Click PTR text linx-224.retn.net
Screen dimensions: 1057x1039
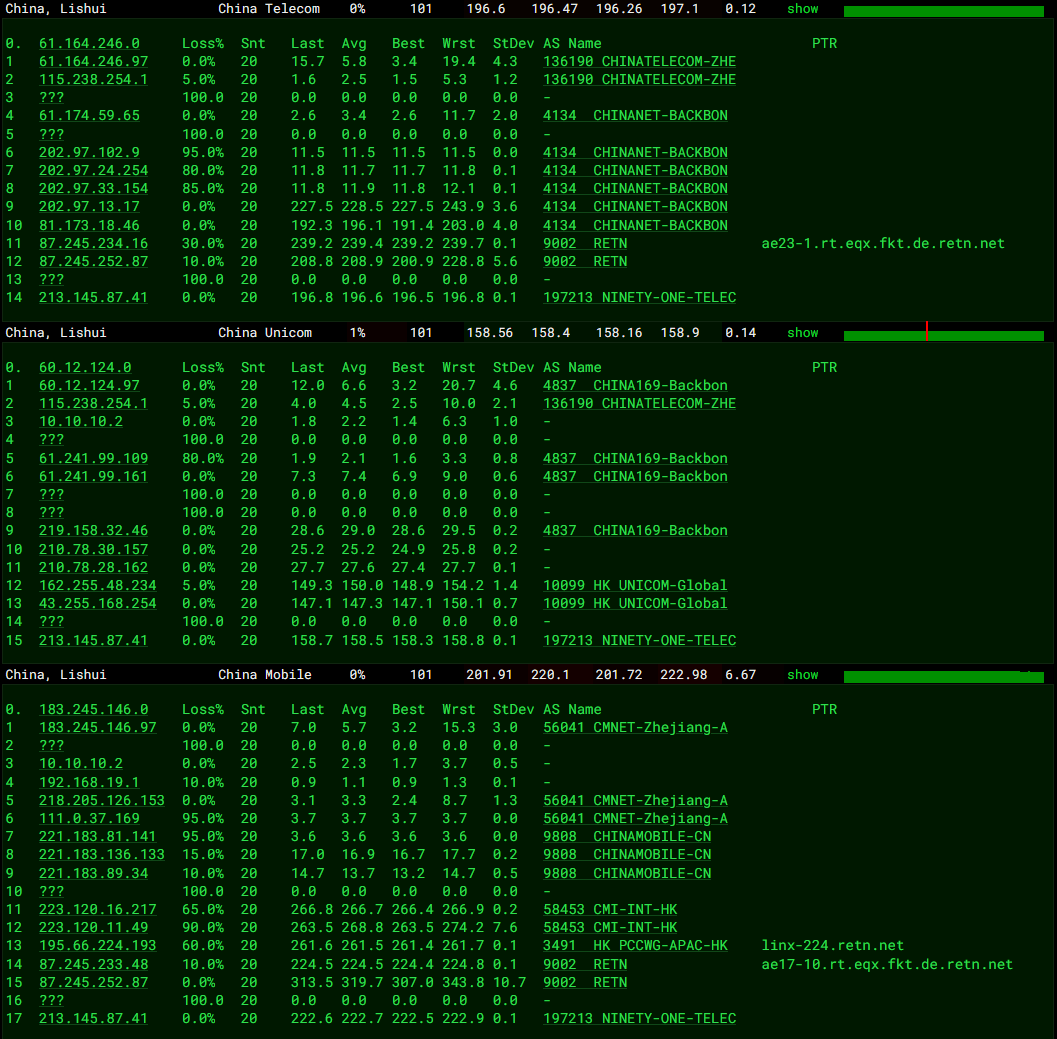pyautogui.click(x=833, y=946)
